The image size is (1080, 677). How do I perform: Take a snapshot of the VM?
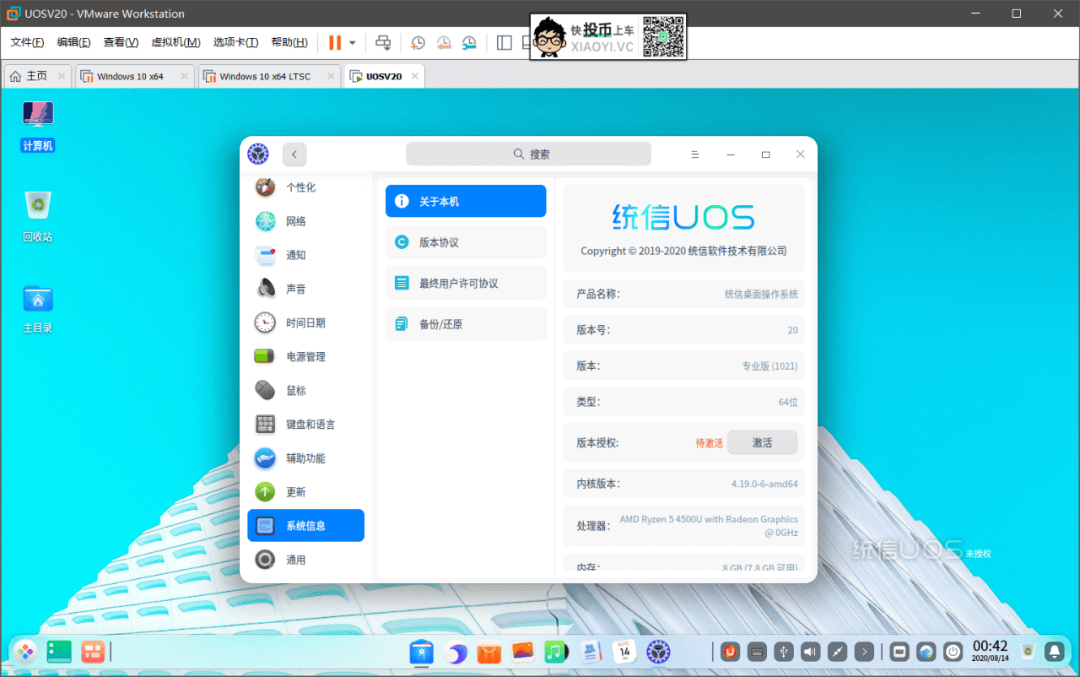[x=417, y=43]
